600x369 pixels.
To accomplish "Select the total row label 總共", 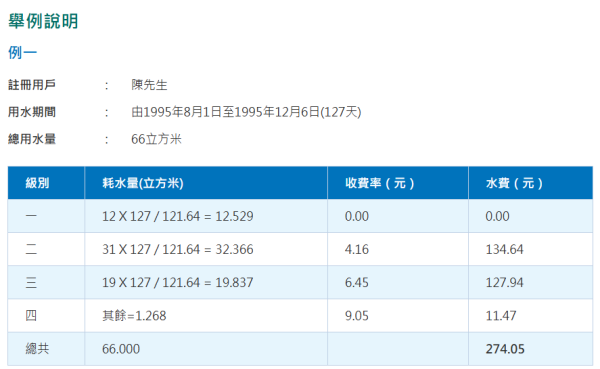I will tap(38, 349).
